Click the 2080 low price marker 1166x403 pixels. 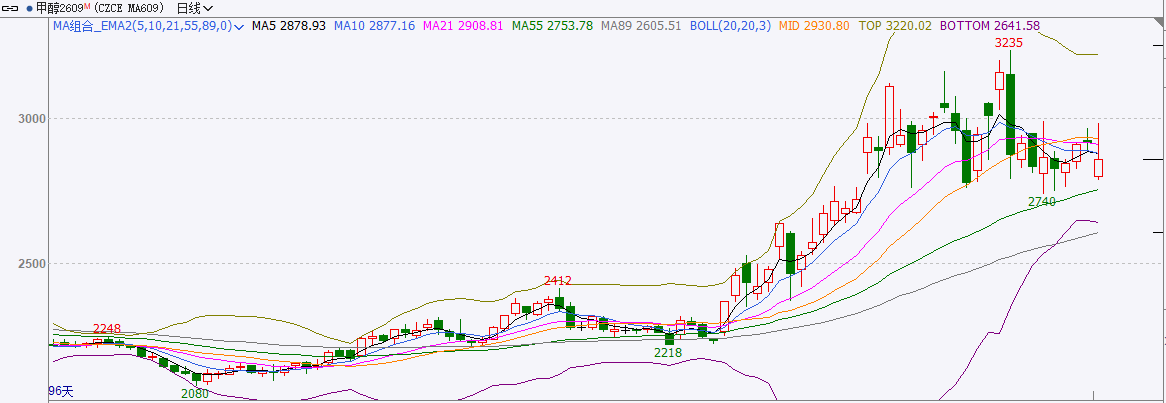195,394
